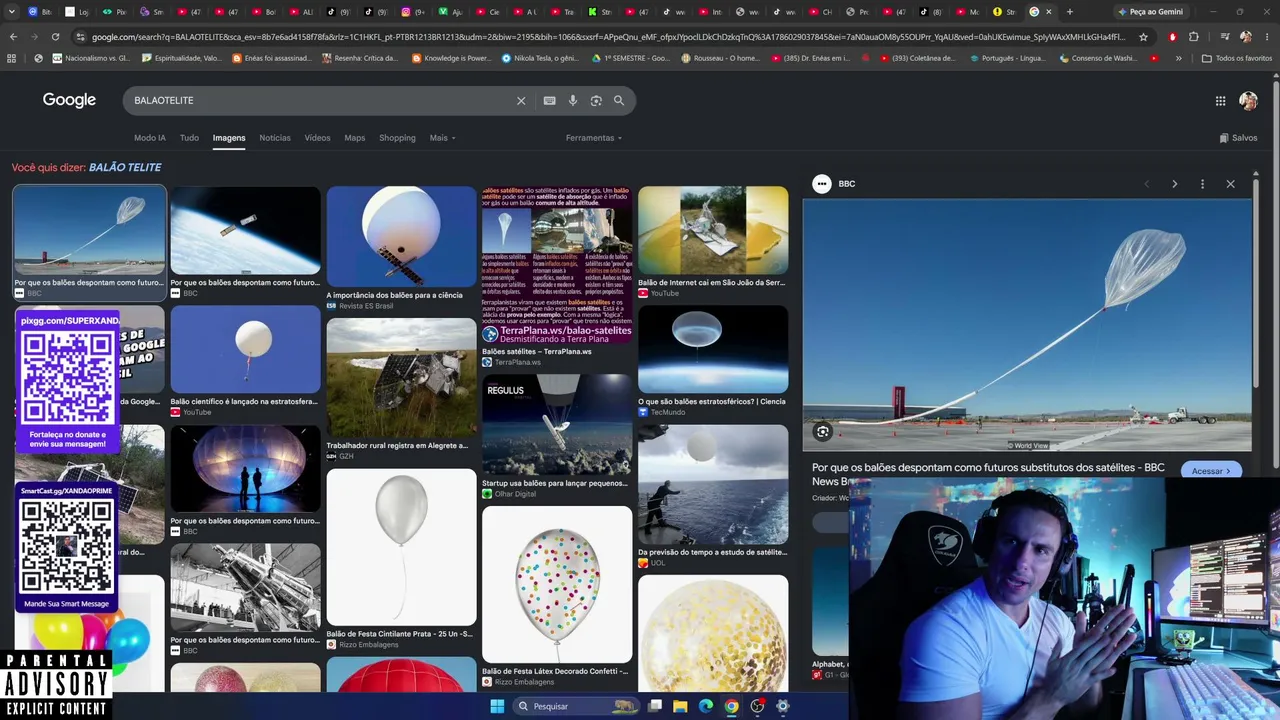This screenshot has width=1280, height=720.
Task: Open Google Lens image search
Action: click(596, 100)
